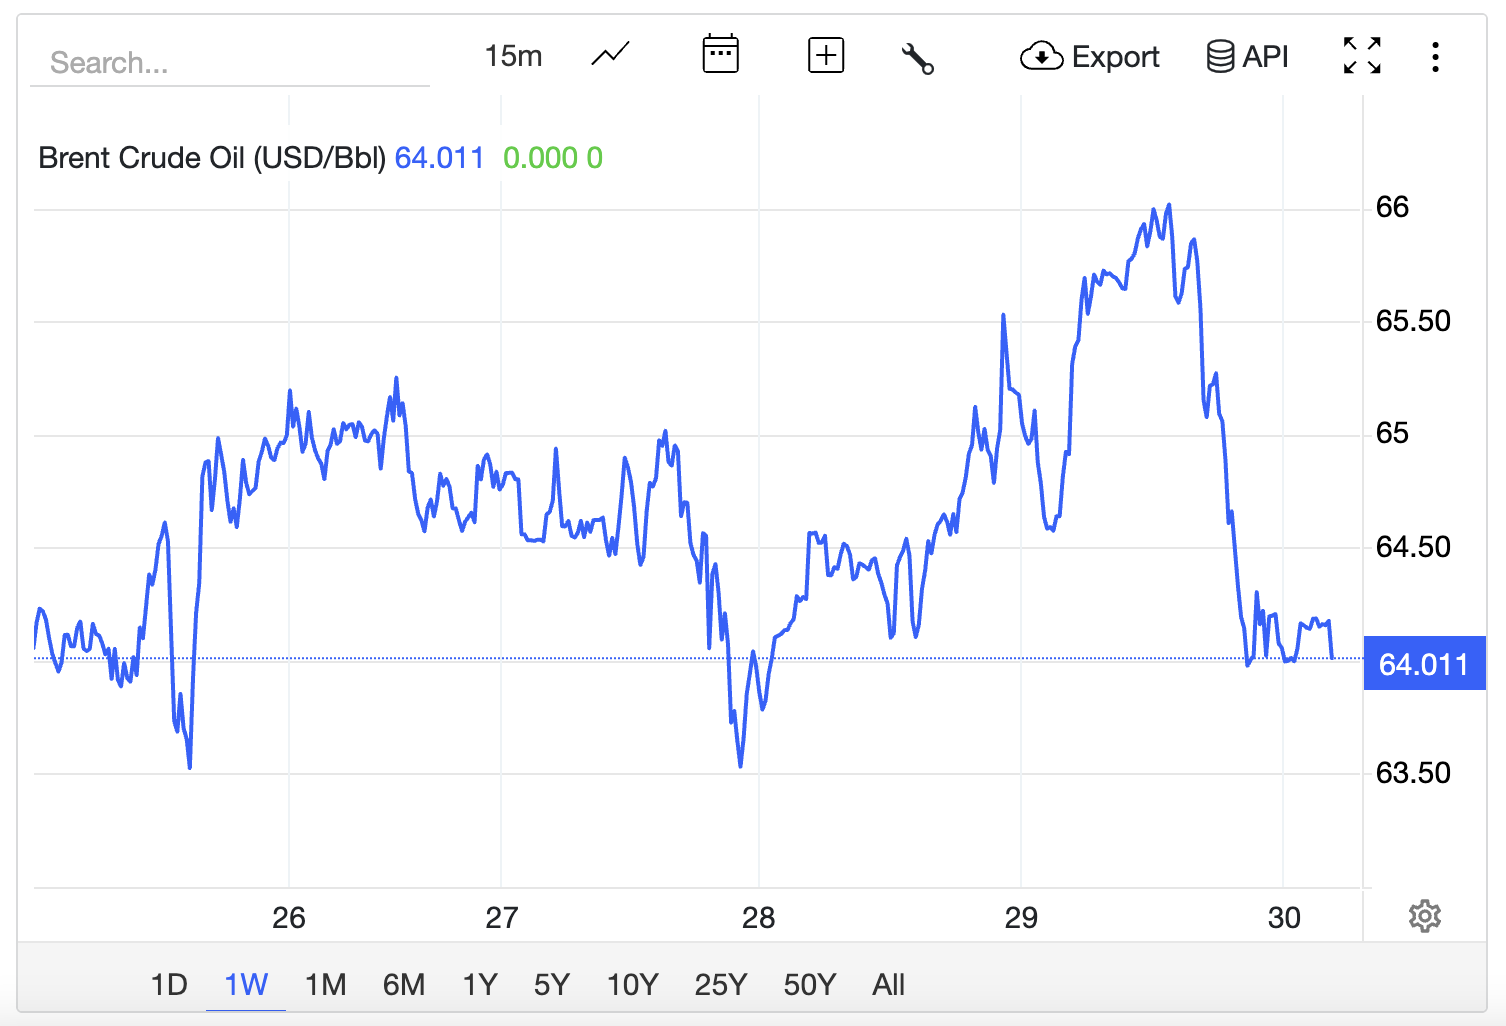
Task: Click the Brent Crude Oil (USD/Bbl) title
Action: click(x=212, y=158)
